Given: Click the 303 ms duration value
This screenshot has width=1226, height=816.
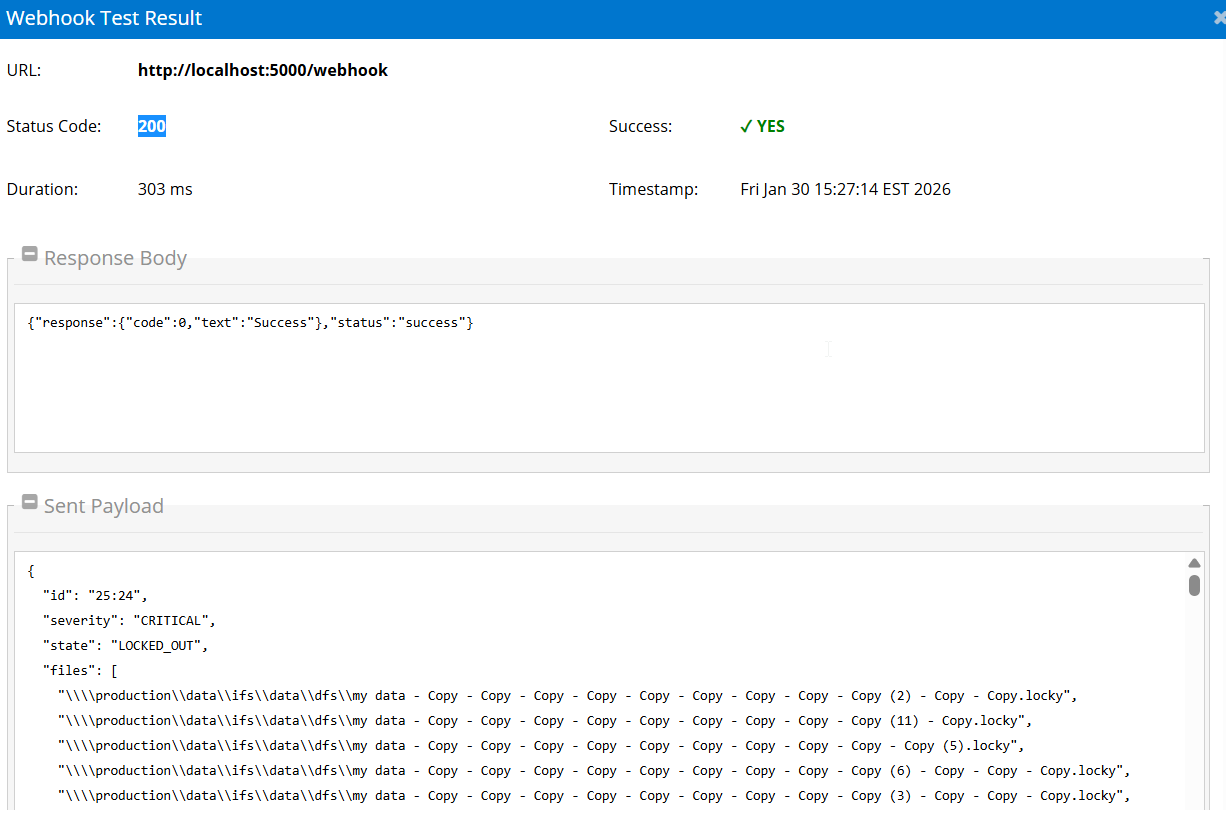Looking at the screenshot, I should coord(165,188).
